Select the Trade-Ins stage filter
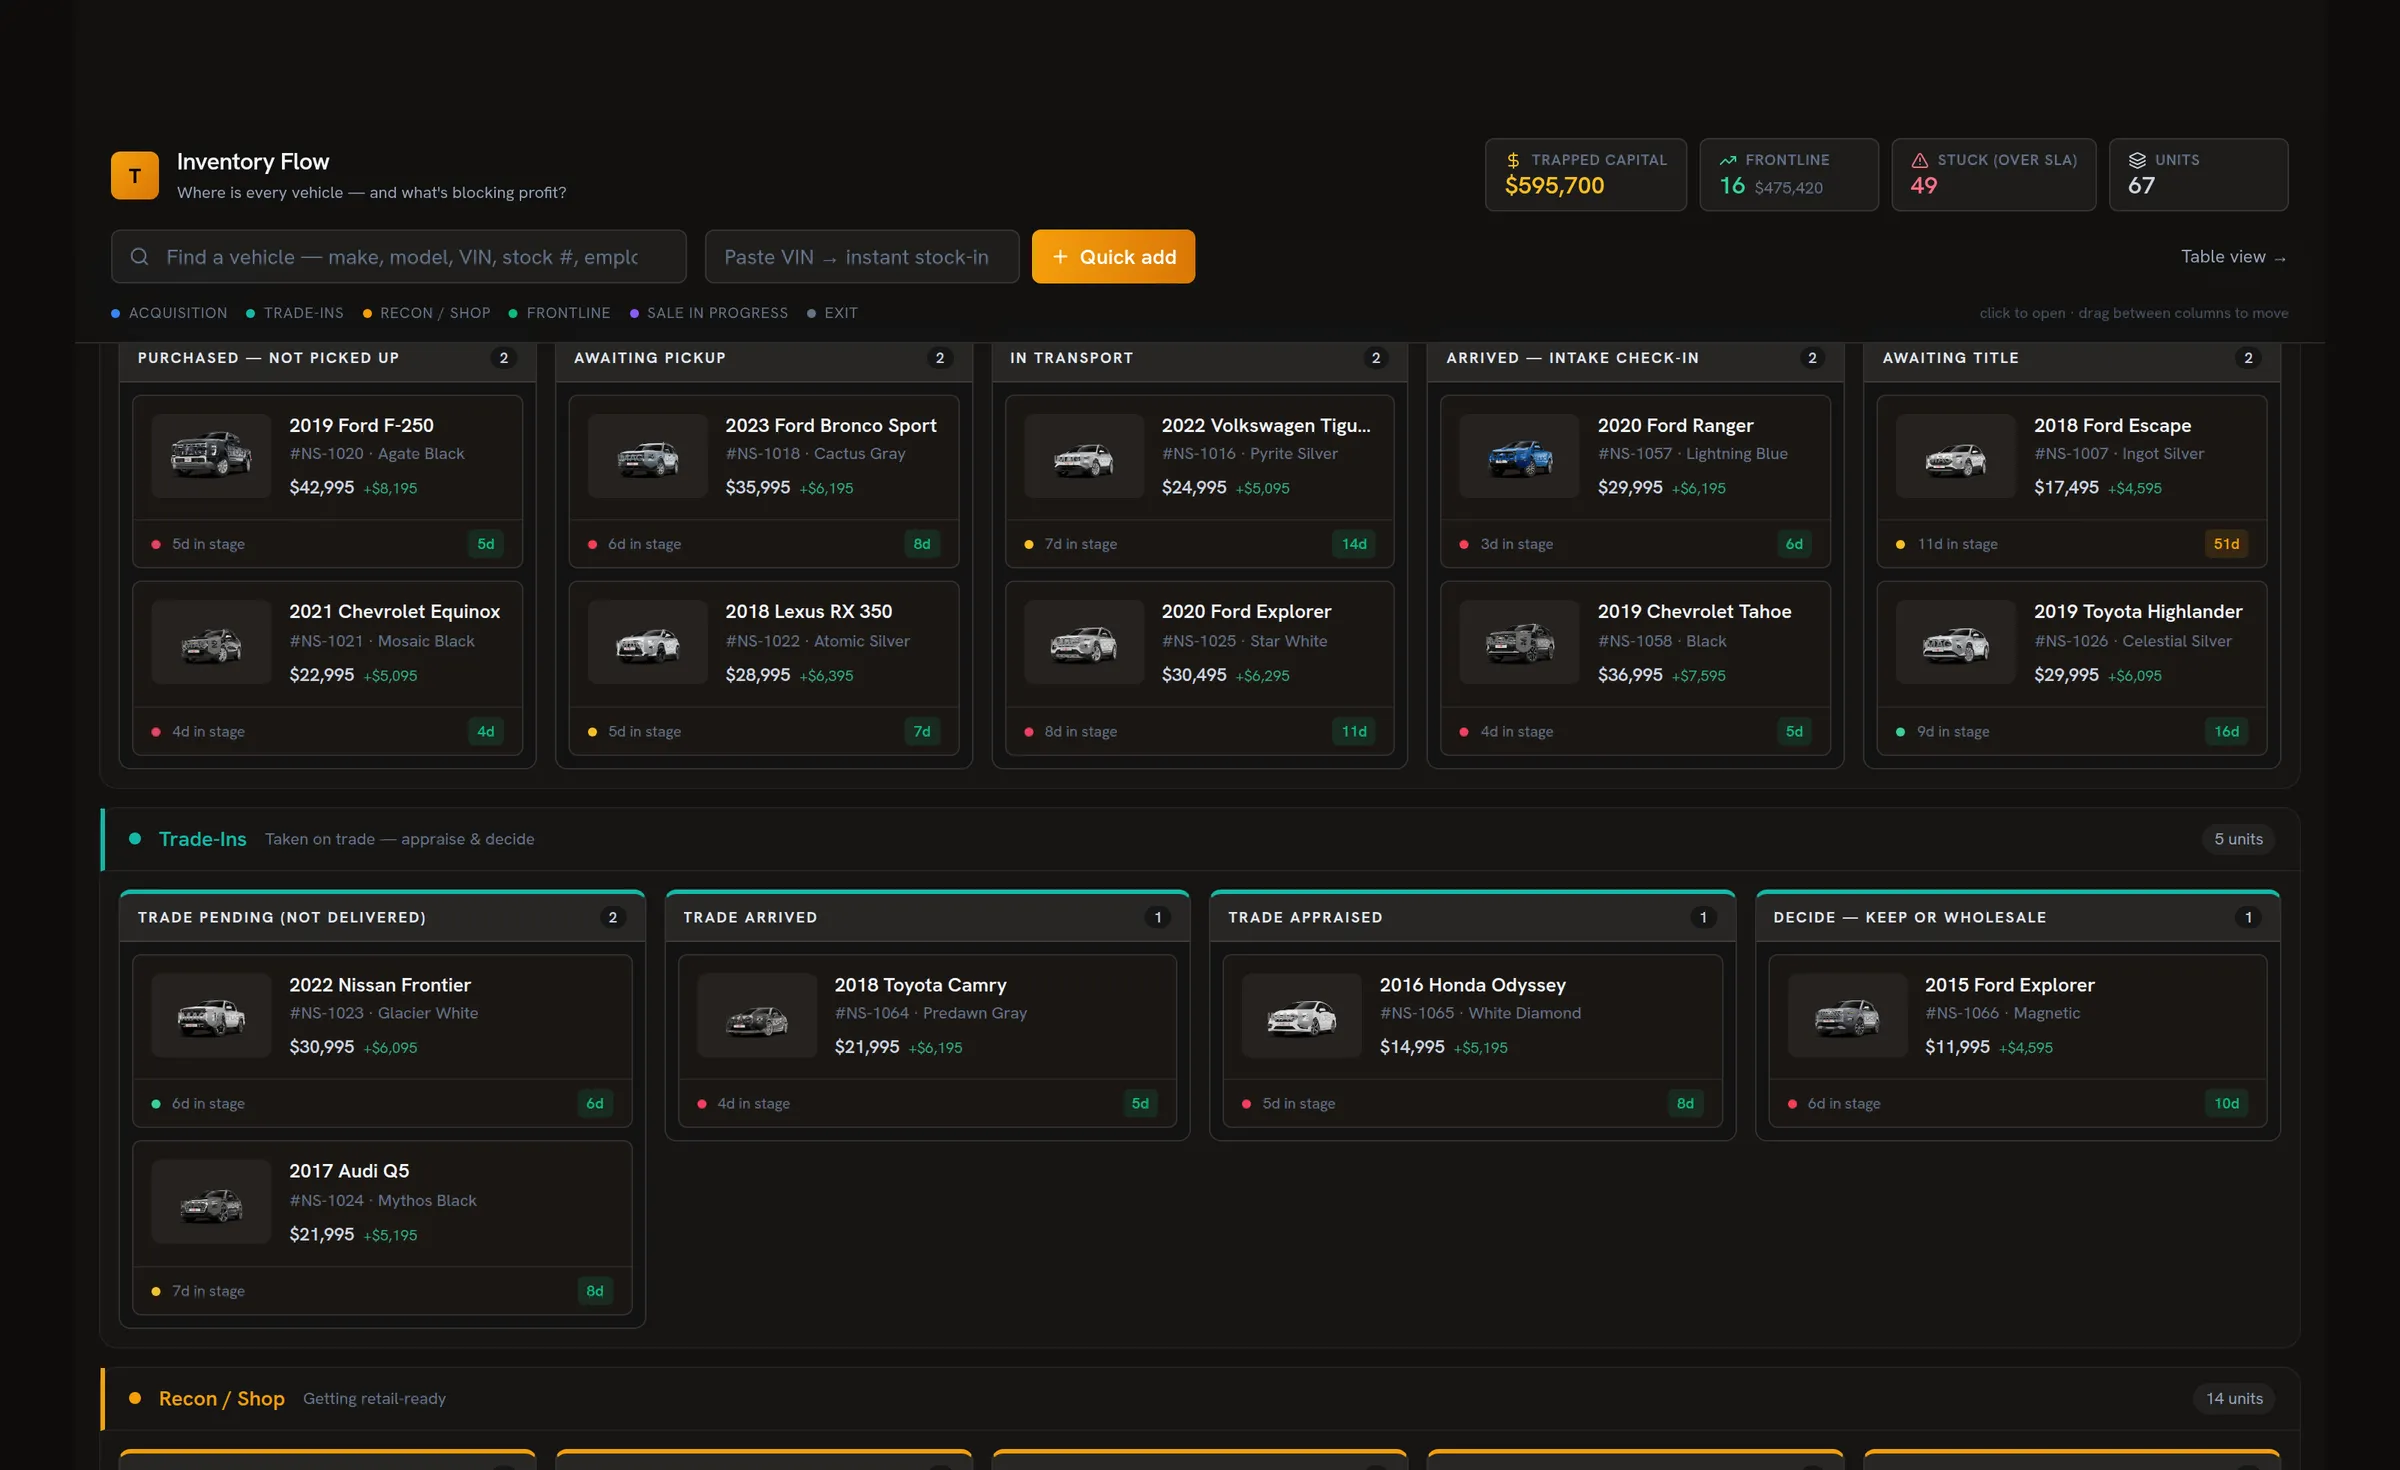 295,313
